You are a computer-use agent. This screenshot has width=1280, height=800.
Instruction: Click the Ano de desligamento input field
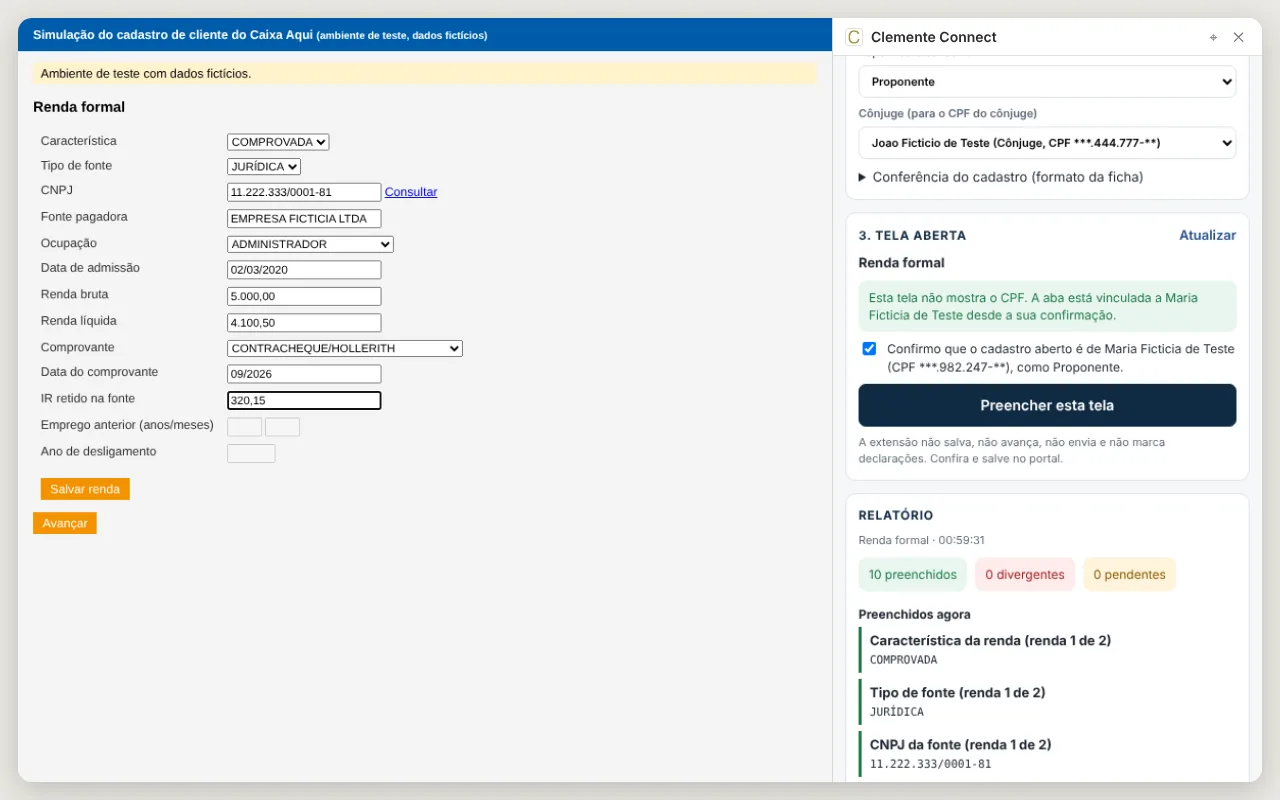(x=251, y=453)
